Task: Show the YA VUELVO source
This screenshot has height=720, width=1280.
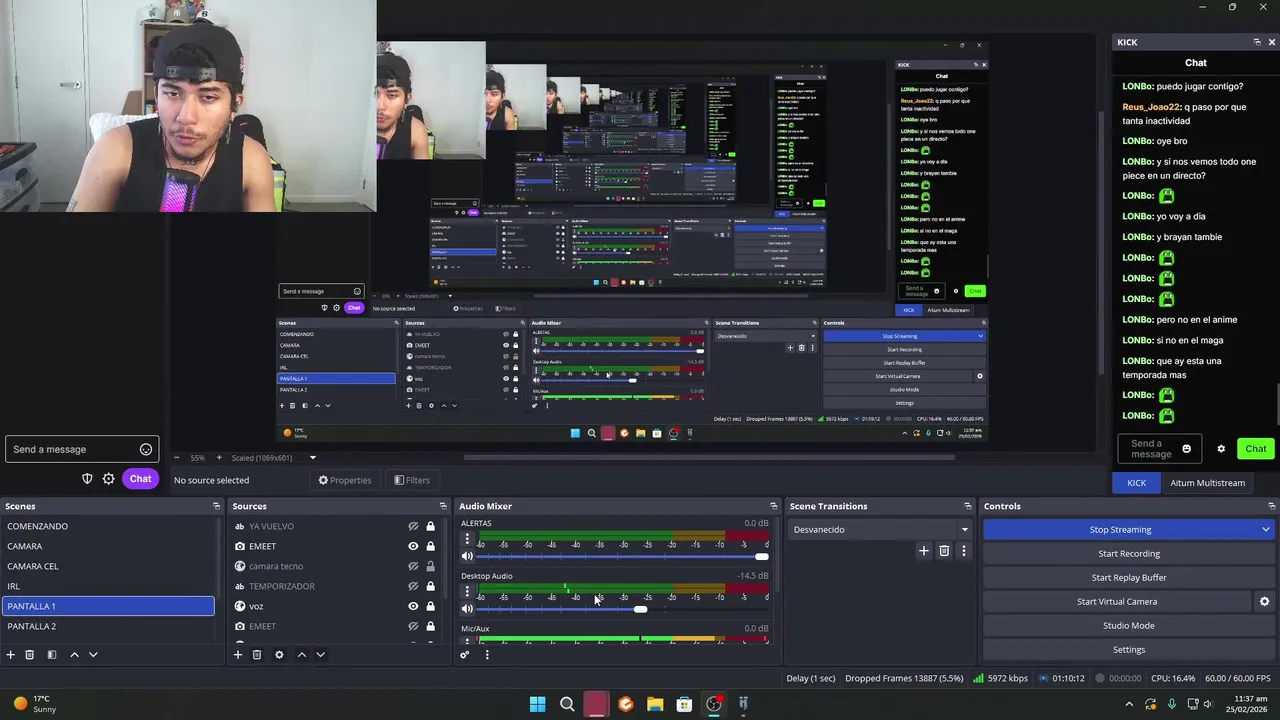Action: [x=413, y=526]
